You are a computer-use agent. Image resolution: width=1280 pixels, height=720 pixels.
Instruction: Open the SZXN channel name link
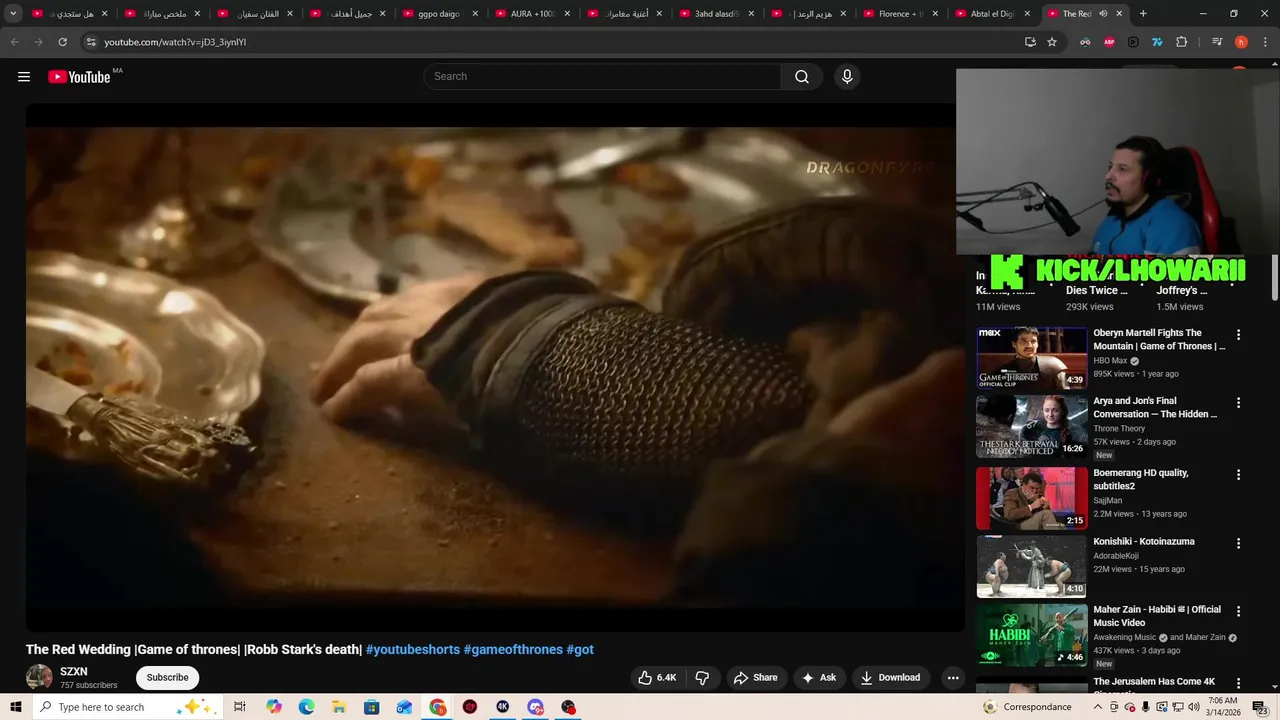tap(74, 672)
